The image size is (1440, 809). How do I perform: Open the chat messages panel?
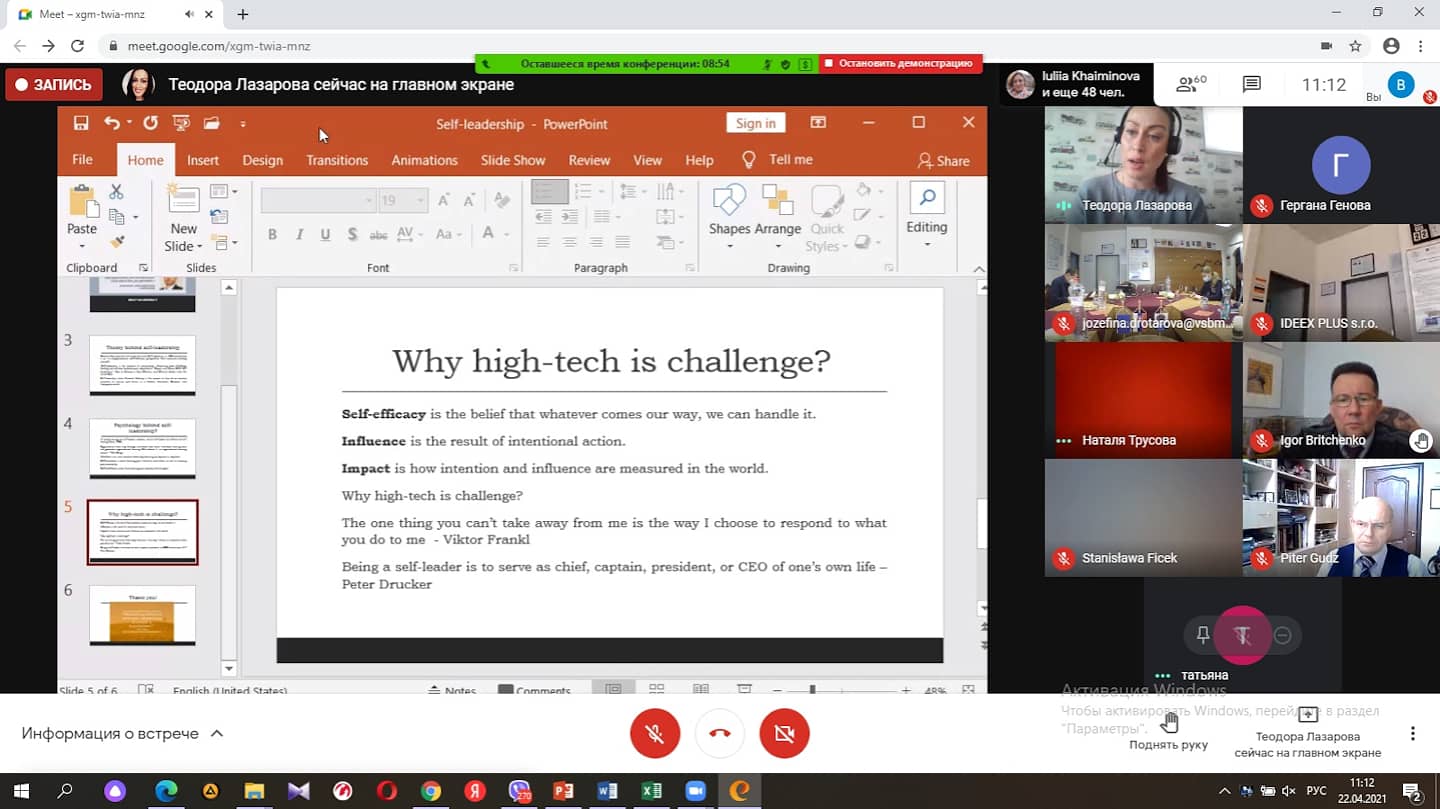click(x=1251, y=85)
